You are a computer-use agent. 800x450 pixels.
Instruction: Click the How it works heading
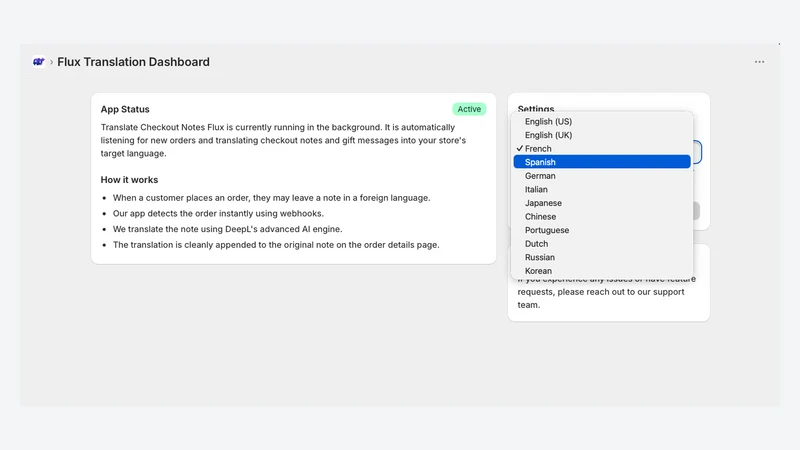tap(129, 180)
